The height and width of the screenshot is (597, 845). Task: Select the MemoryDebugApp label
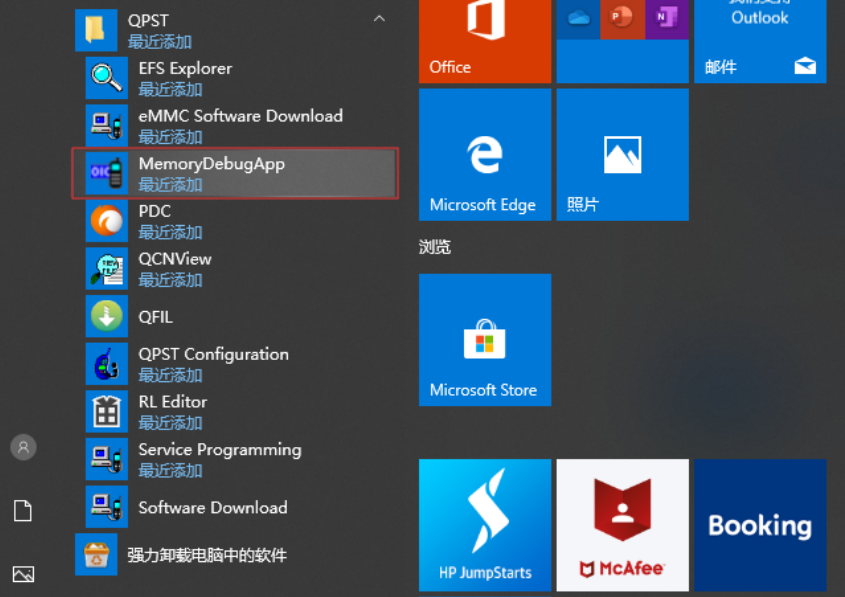coord(212,164)
